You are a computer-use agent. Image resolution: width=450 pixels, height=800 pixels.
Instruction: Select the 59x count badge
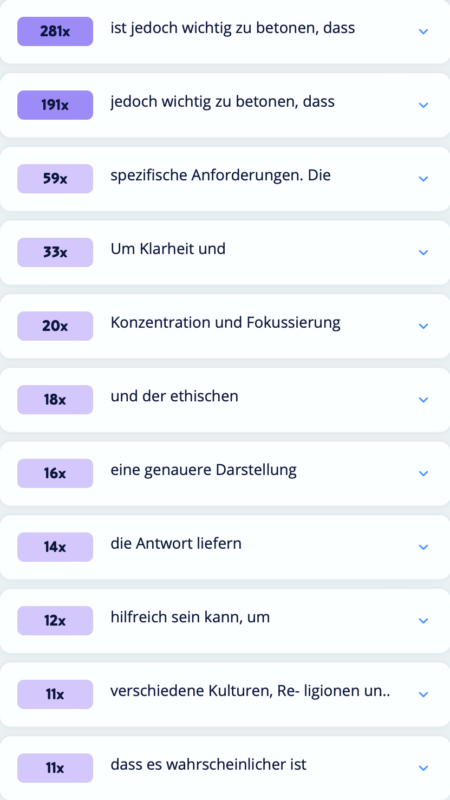[x=55, y=179]
